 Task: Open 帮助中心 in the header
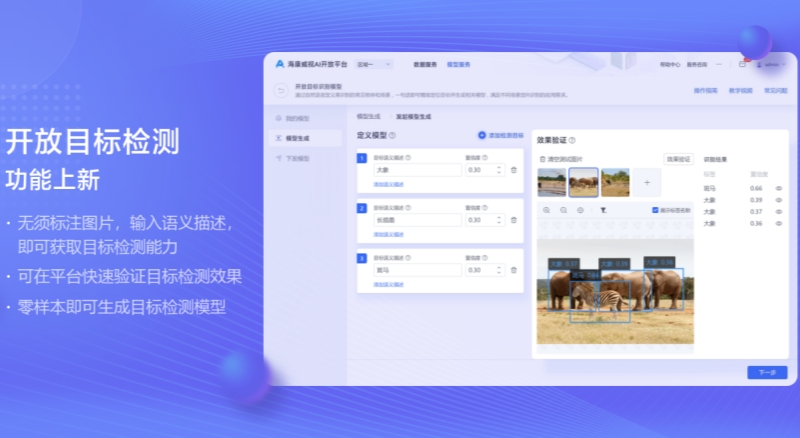click(x=670, y=65)
